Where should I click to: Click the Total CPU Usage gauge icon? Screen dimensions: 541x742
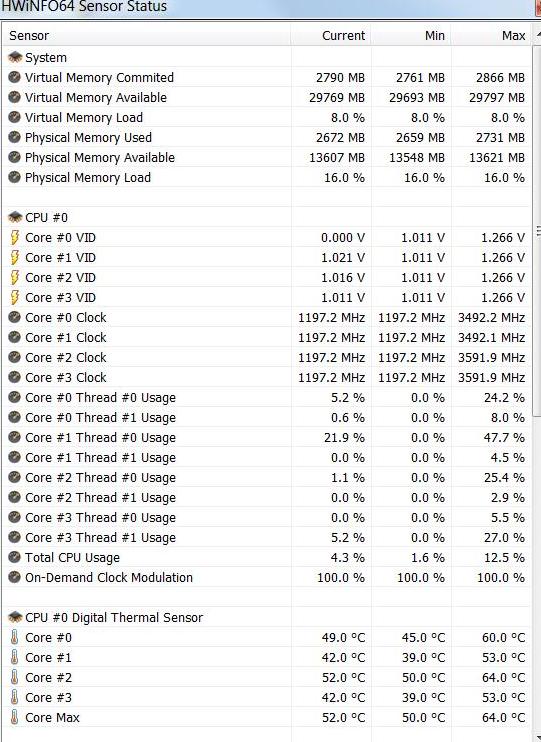tap(15, 557)
